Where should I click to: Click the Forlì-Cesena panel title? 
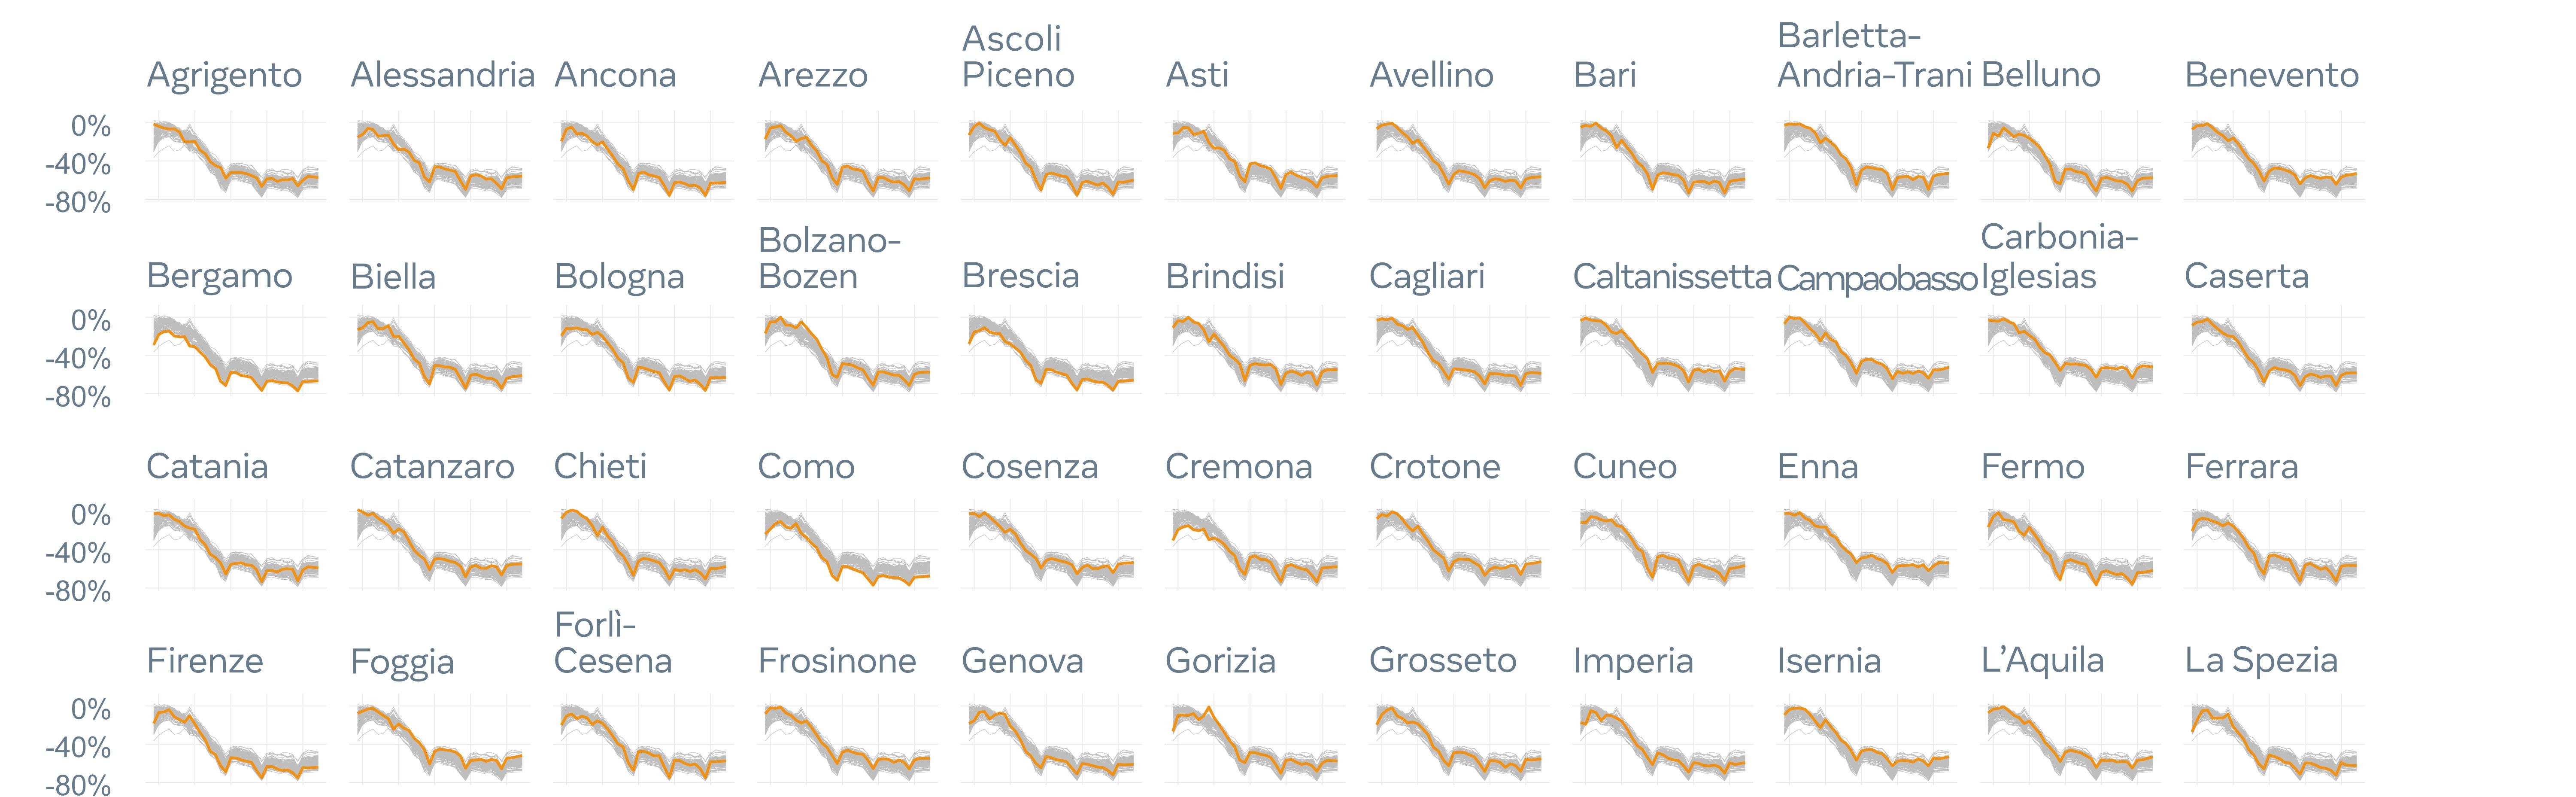[612, 643]
